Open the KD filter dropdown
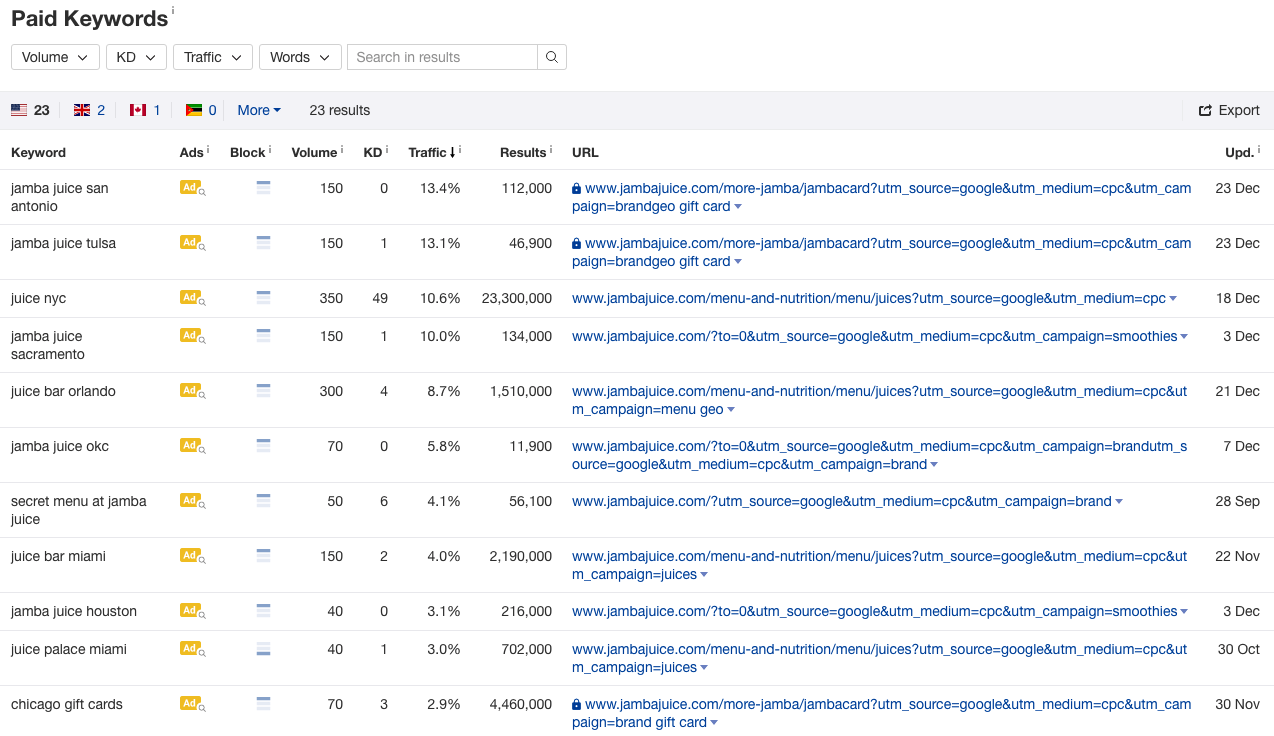 136,57
